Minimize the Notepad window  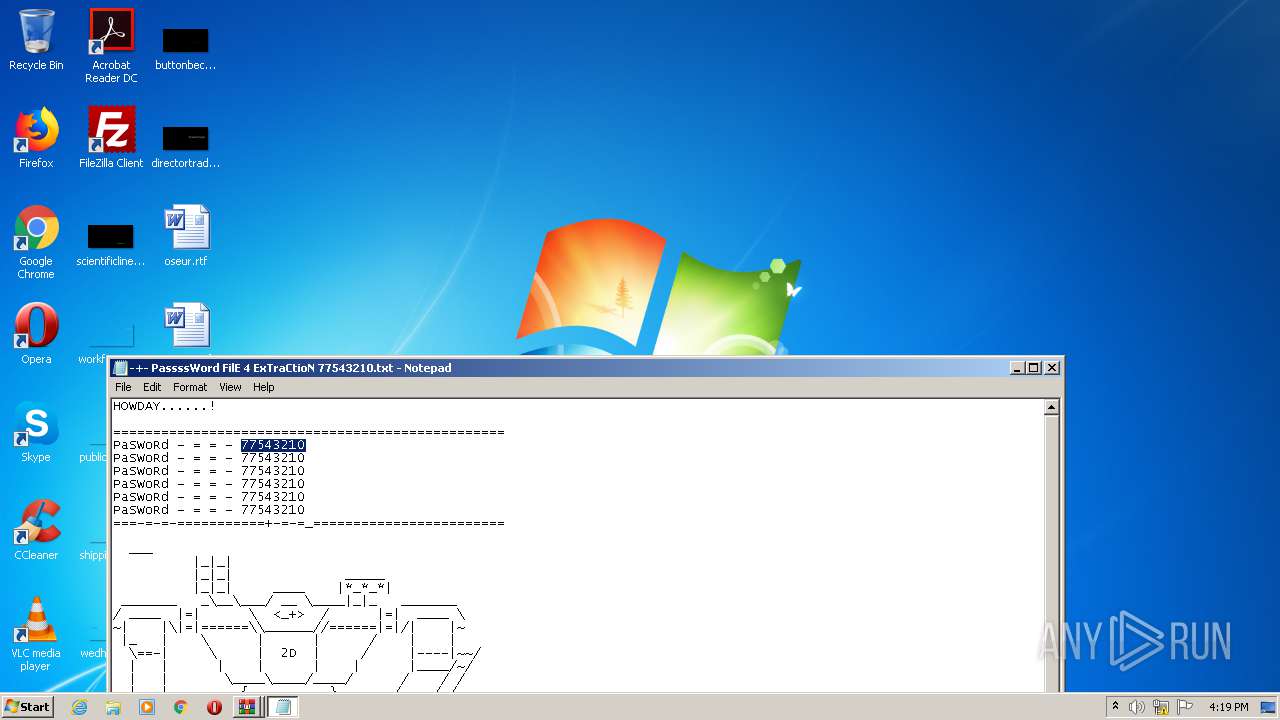click(x=1018, y=368)
